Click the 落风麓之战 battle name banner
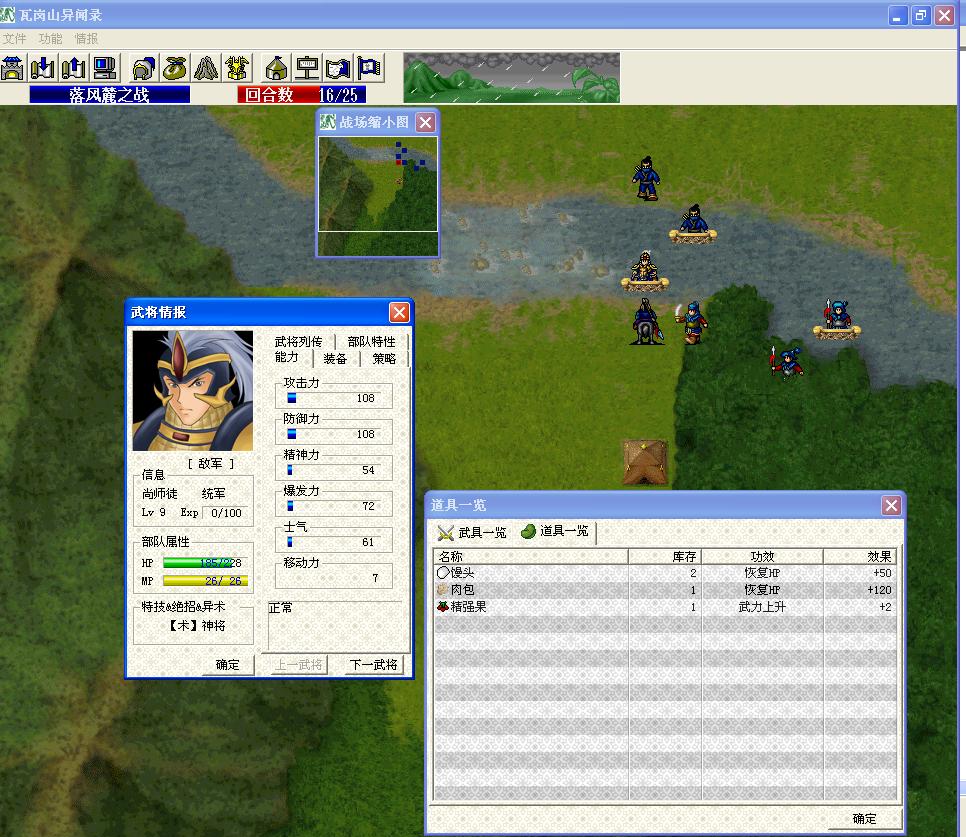This screenshot has height=837, width=966. click(x=110, y=95)
